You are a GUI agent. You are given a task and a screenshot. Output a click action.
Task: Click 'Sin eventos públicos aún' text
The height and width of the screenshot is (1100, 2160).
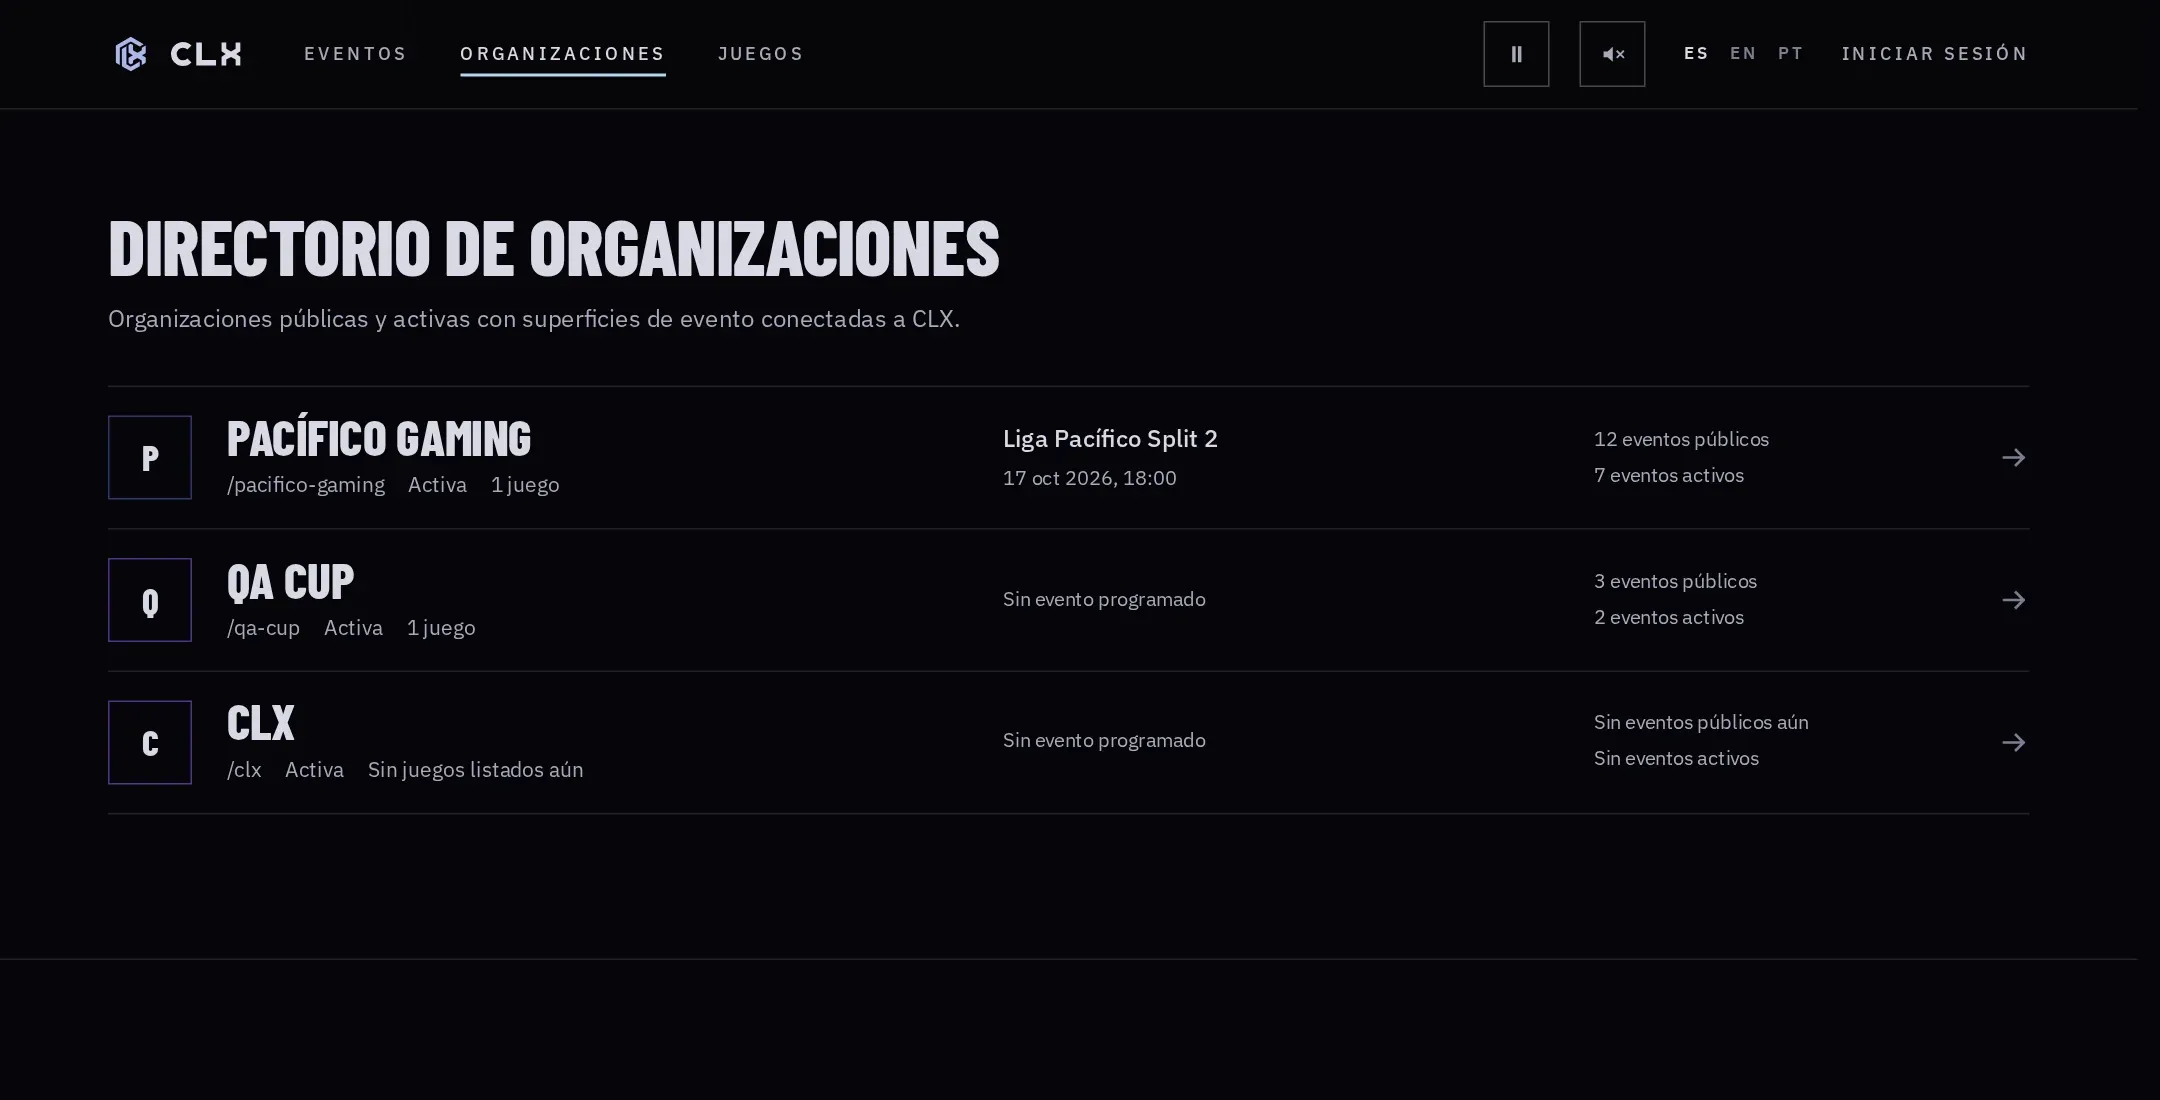pyautogui.click(x=1701, y=722)
